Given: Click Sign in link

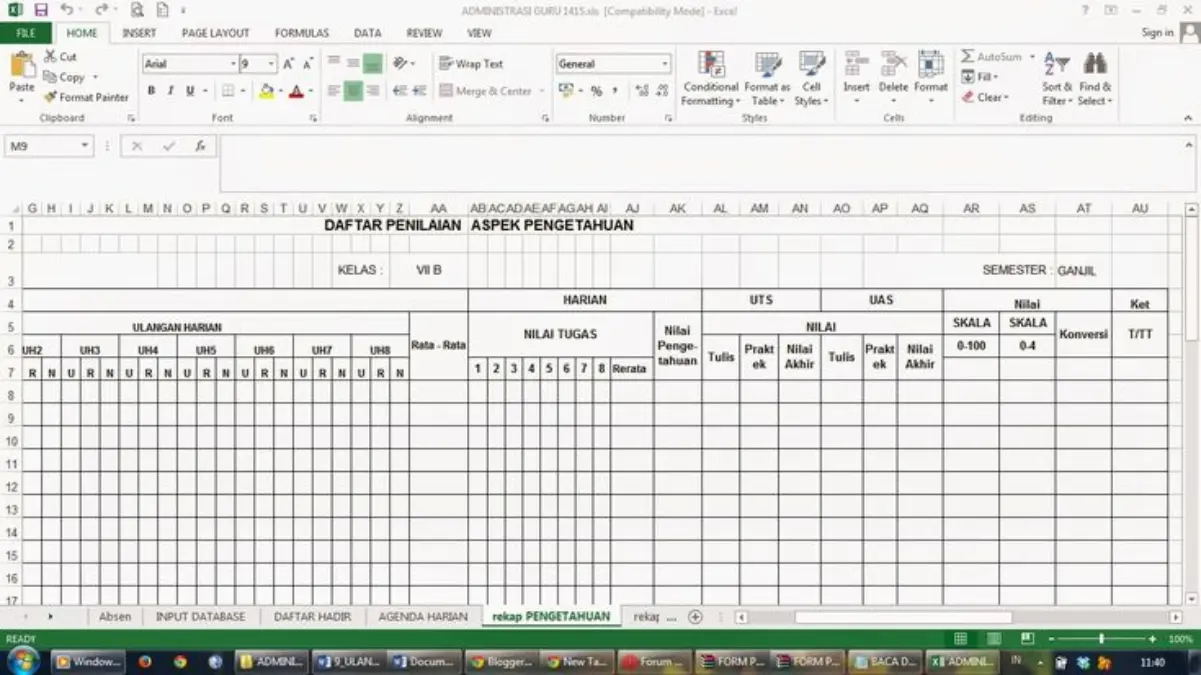Looking at the screenshot, I should (1157, 33).
